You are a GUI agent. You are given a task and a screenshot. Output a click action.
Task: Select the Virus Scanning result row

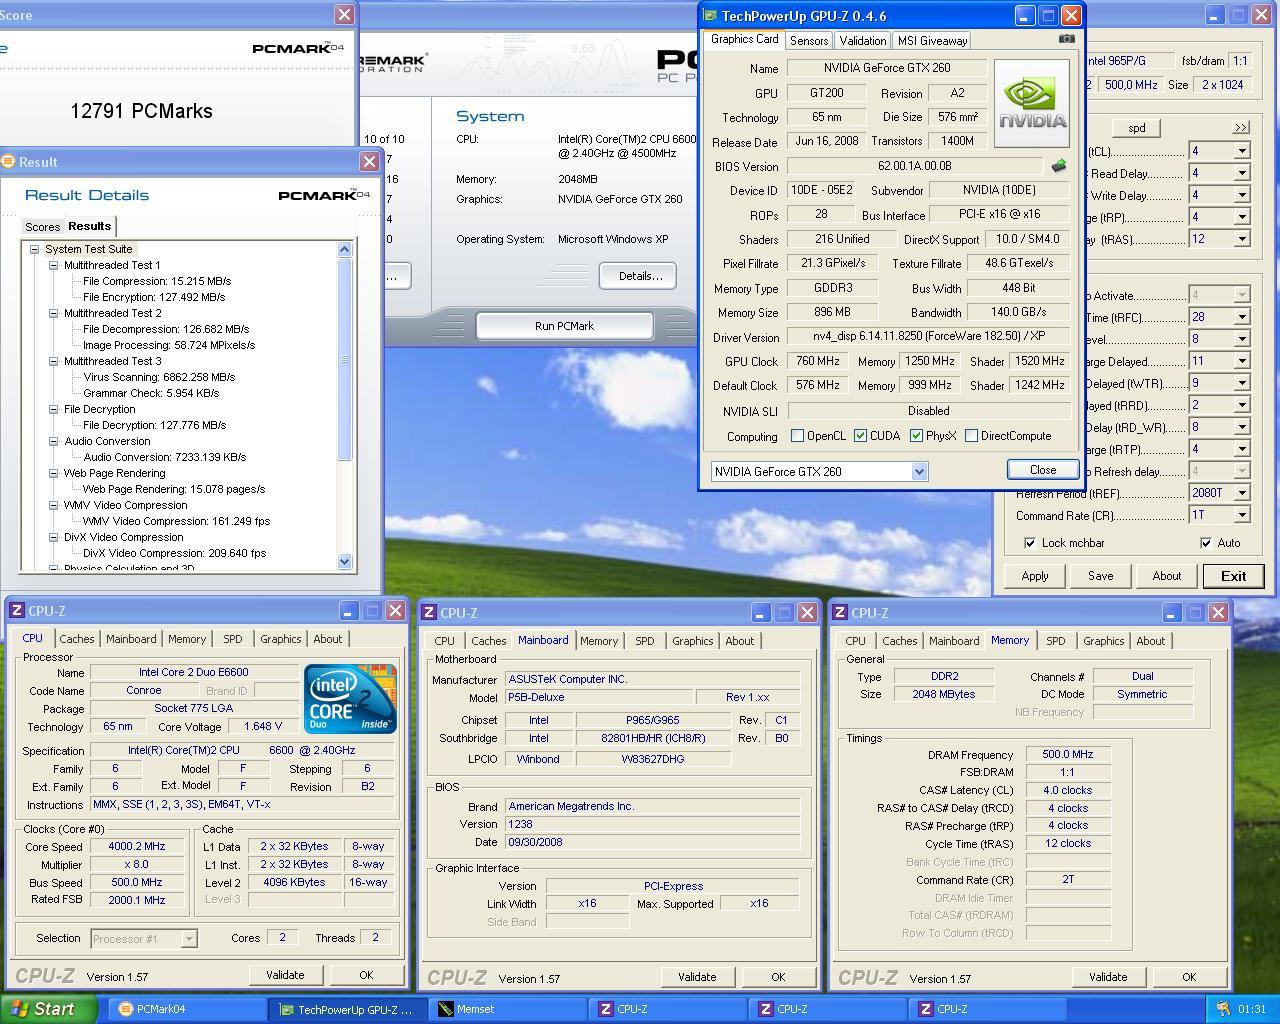(159, 377)
